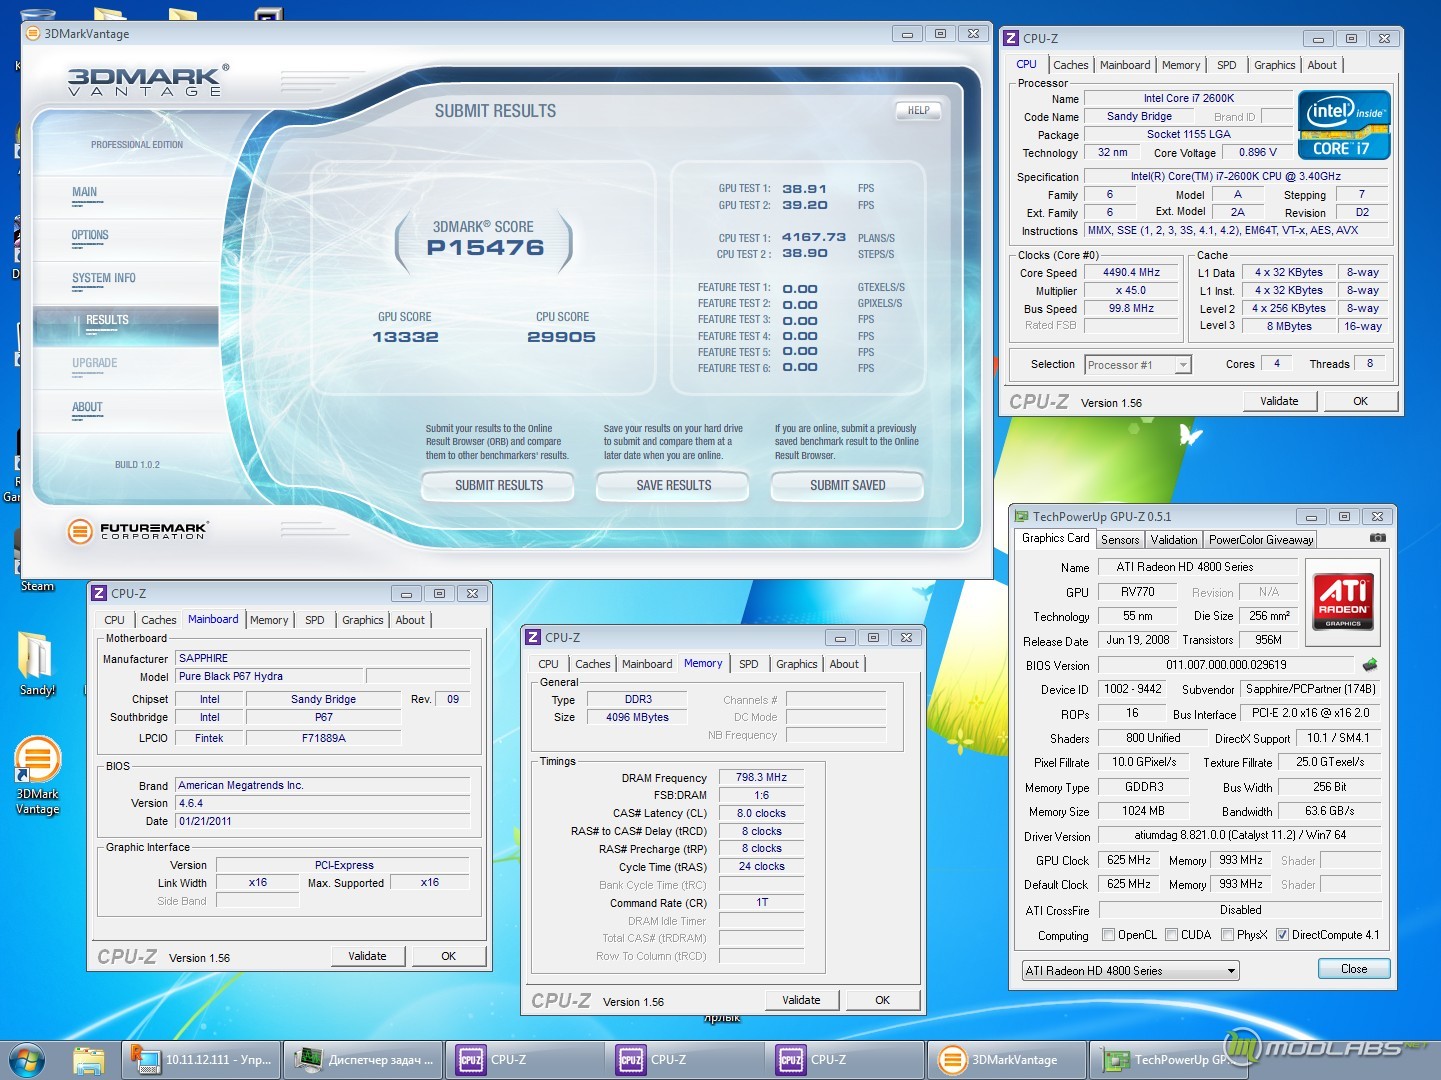This screenshot has height=1080, width=1441.
Task: Click the Futuremark Corporation logo
Action: 137,530
